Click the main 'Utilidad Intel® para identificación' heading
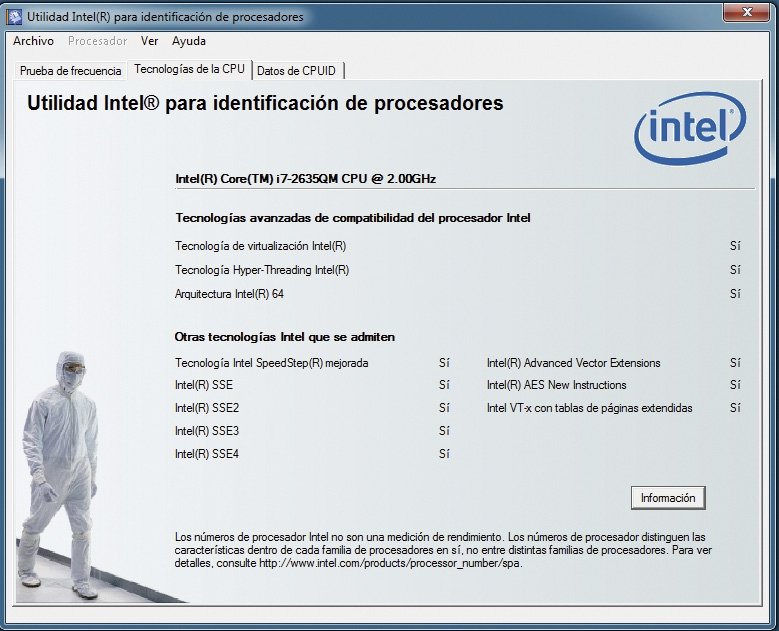The image size is (779, 631). tap(265, 103)
